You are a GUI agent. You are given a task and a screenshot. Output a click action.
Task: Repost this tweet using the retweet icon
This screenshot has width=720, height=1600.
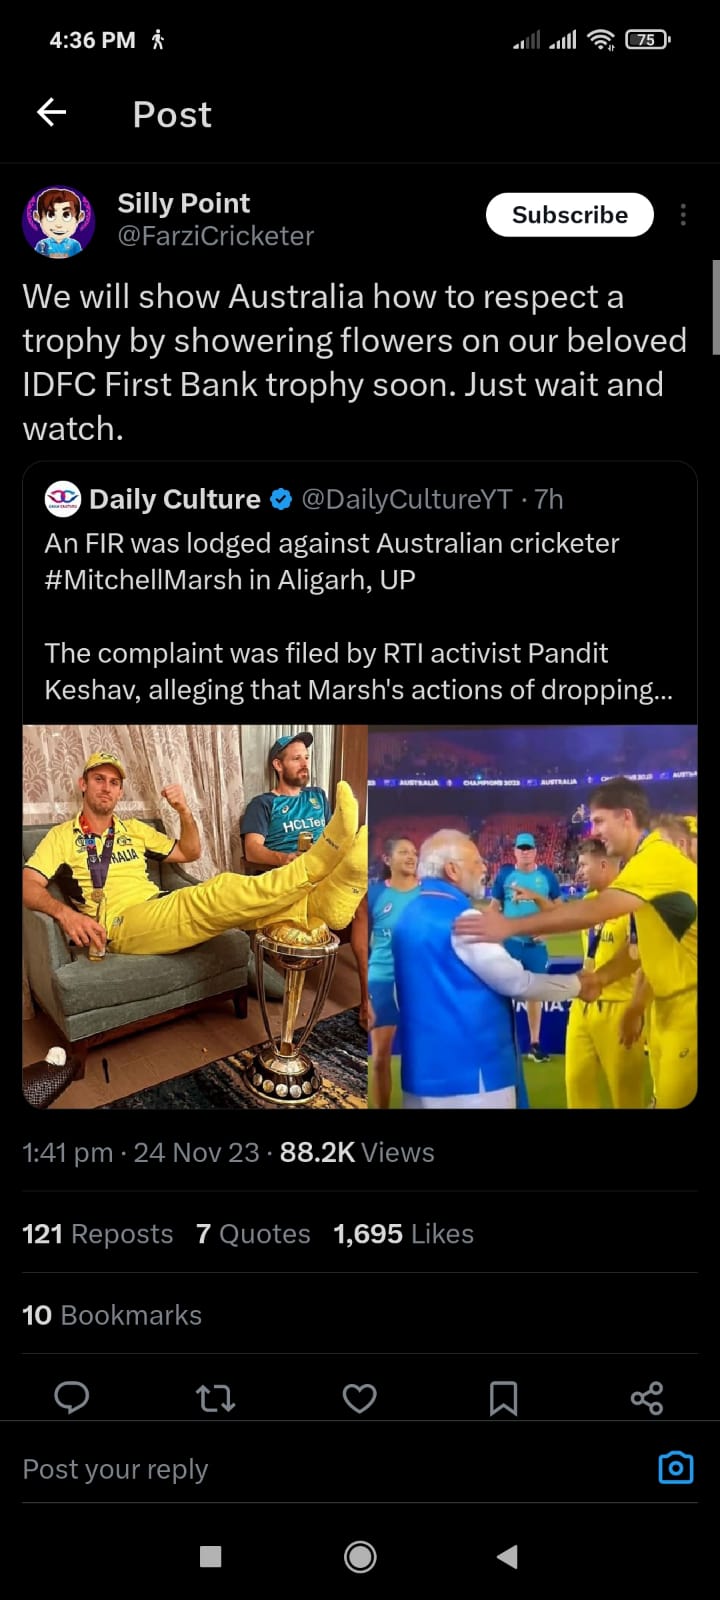point(215,1398)
